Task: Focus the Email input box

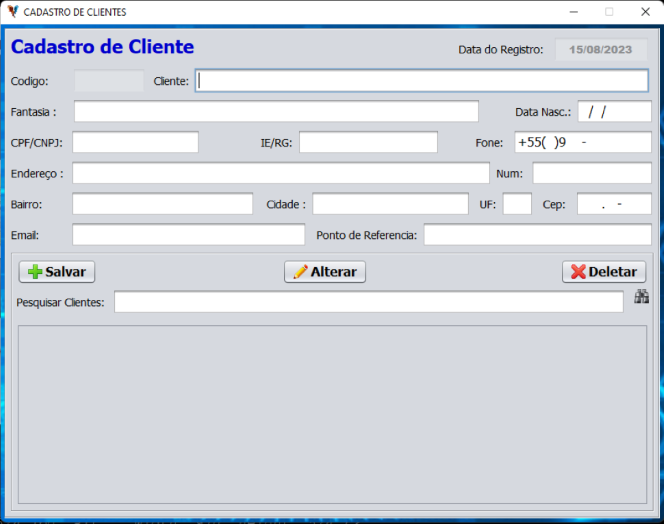Action: 188,235
